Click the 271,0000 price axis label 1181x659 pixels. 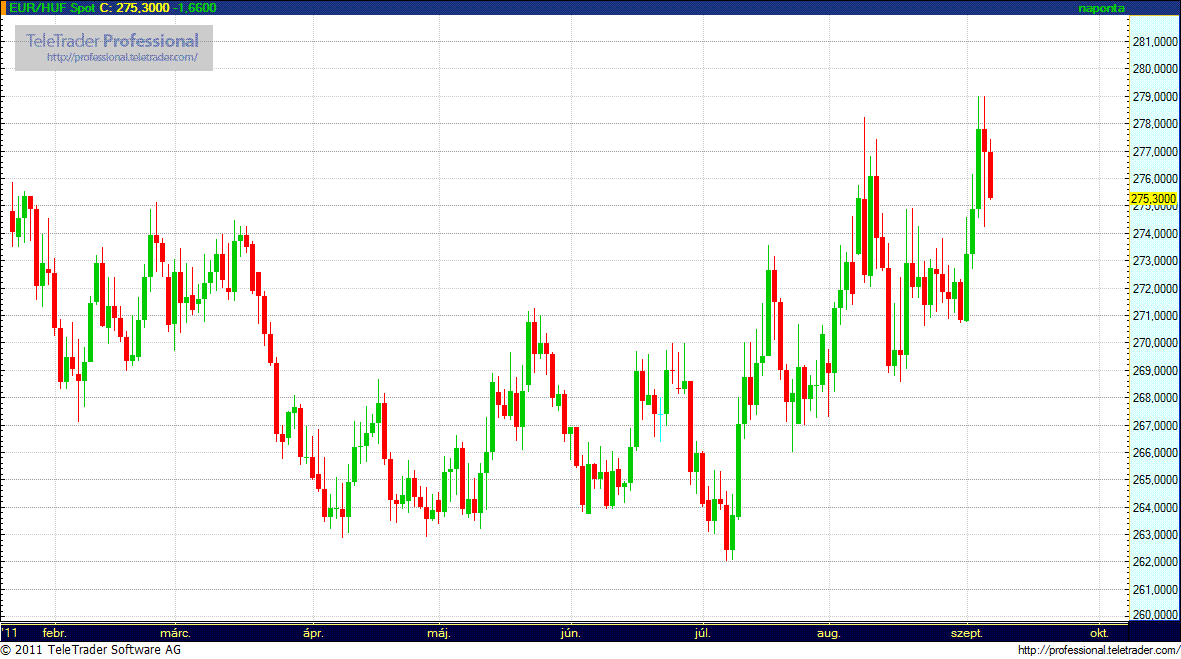click(1155, 316)
